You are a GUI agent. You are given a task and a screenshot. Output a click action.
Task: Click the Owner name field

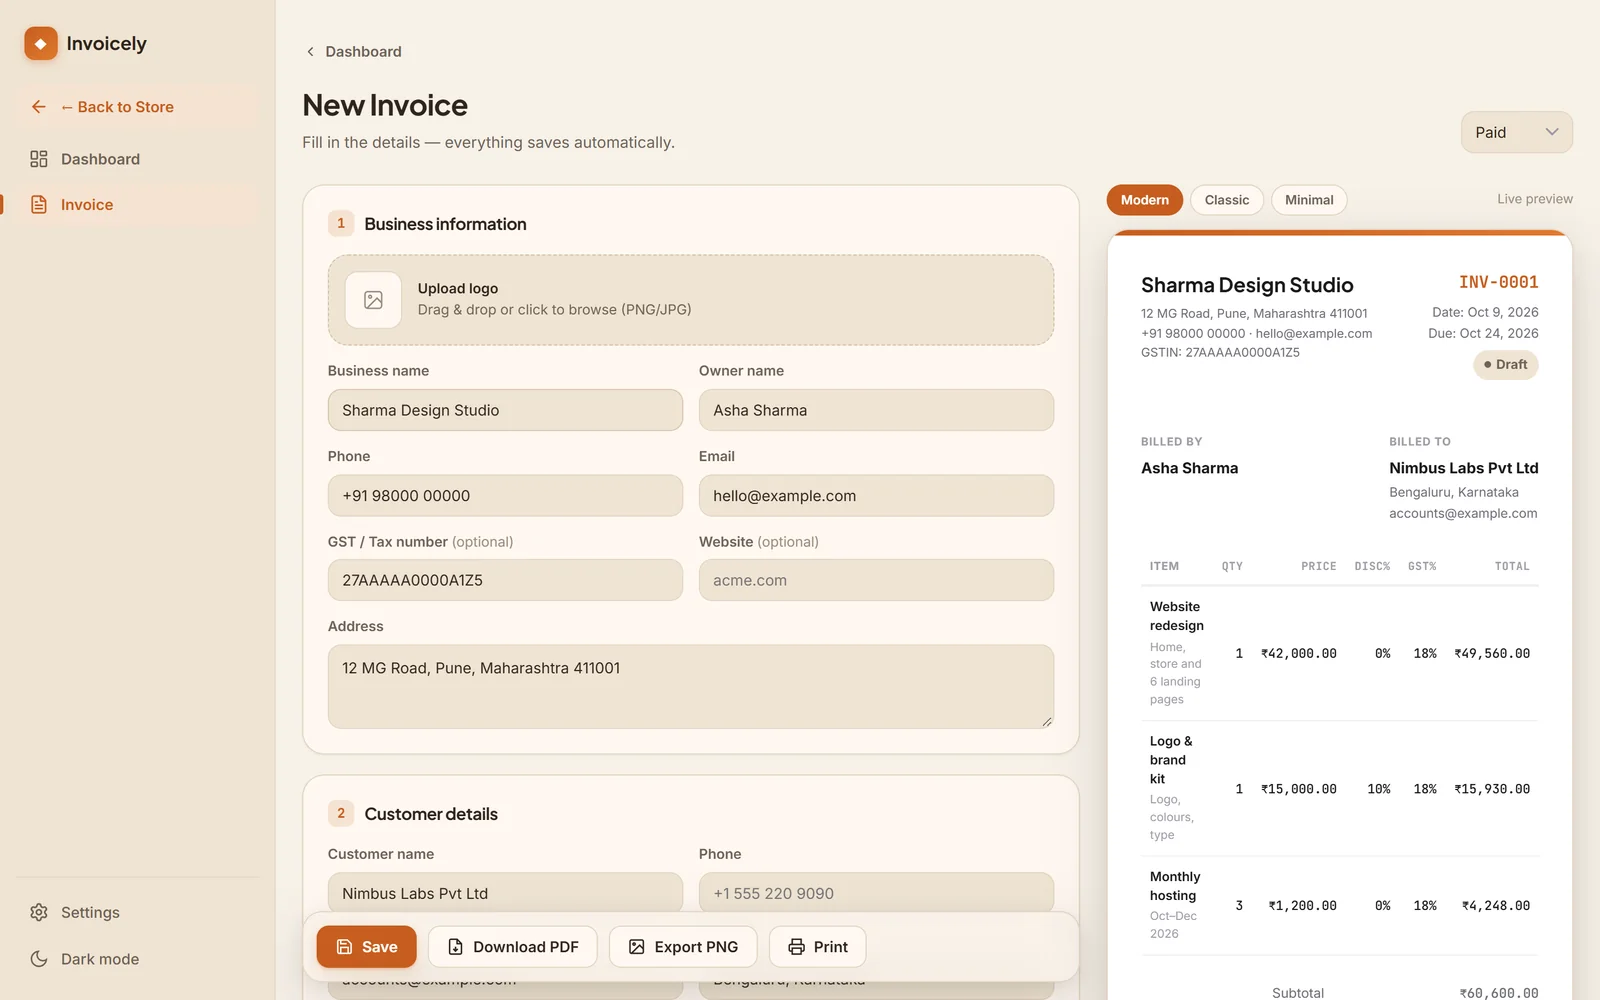click(876, 410)
